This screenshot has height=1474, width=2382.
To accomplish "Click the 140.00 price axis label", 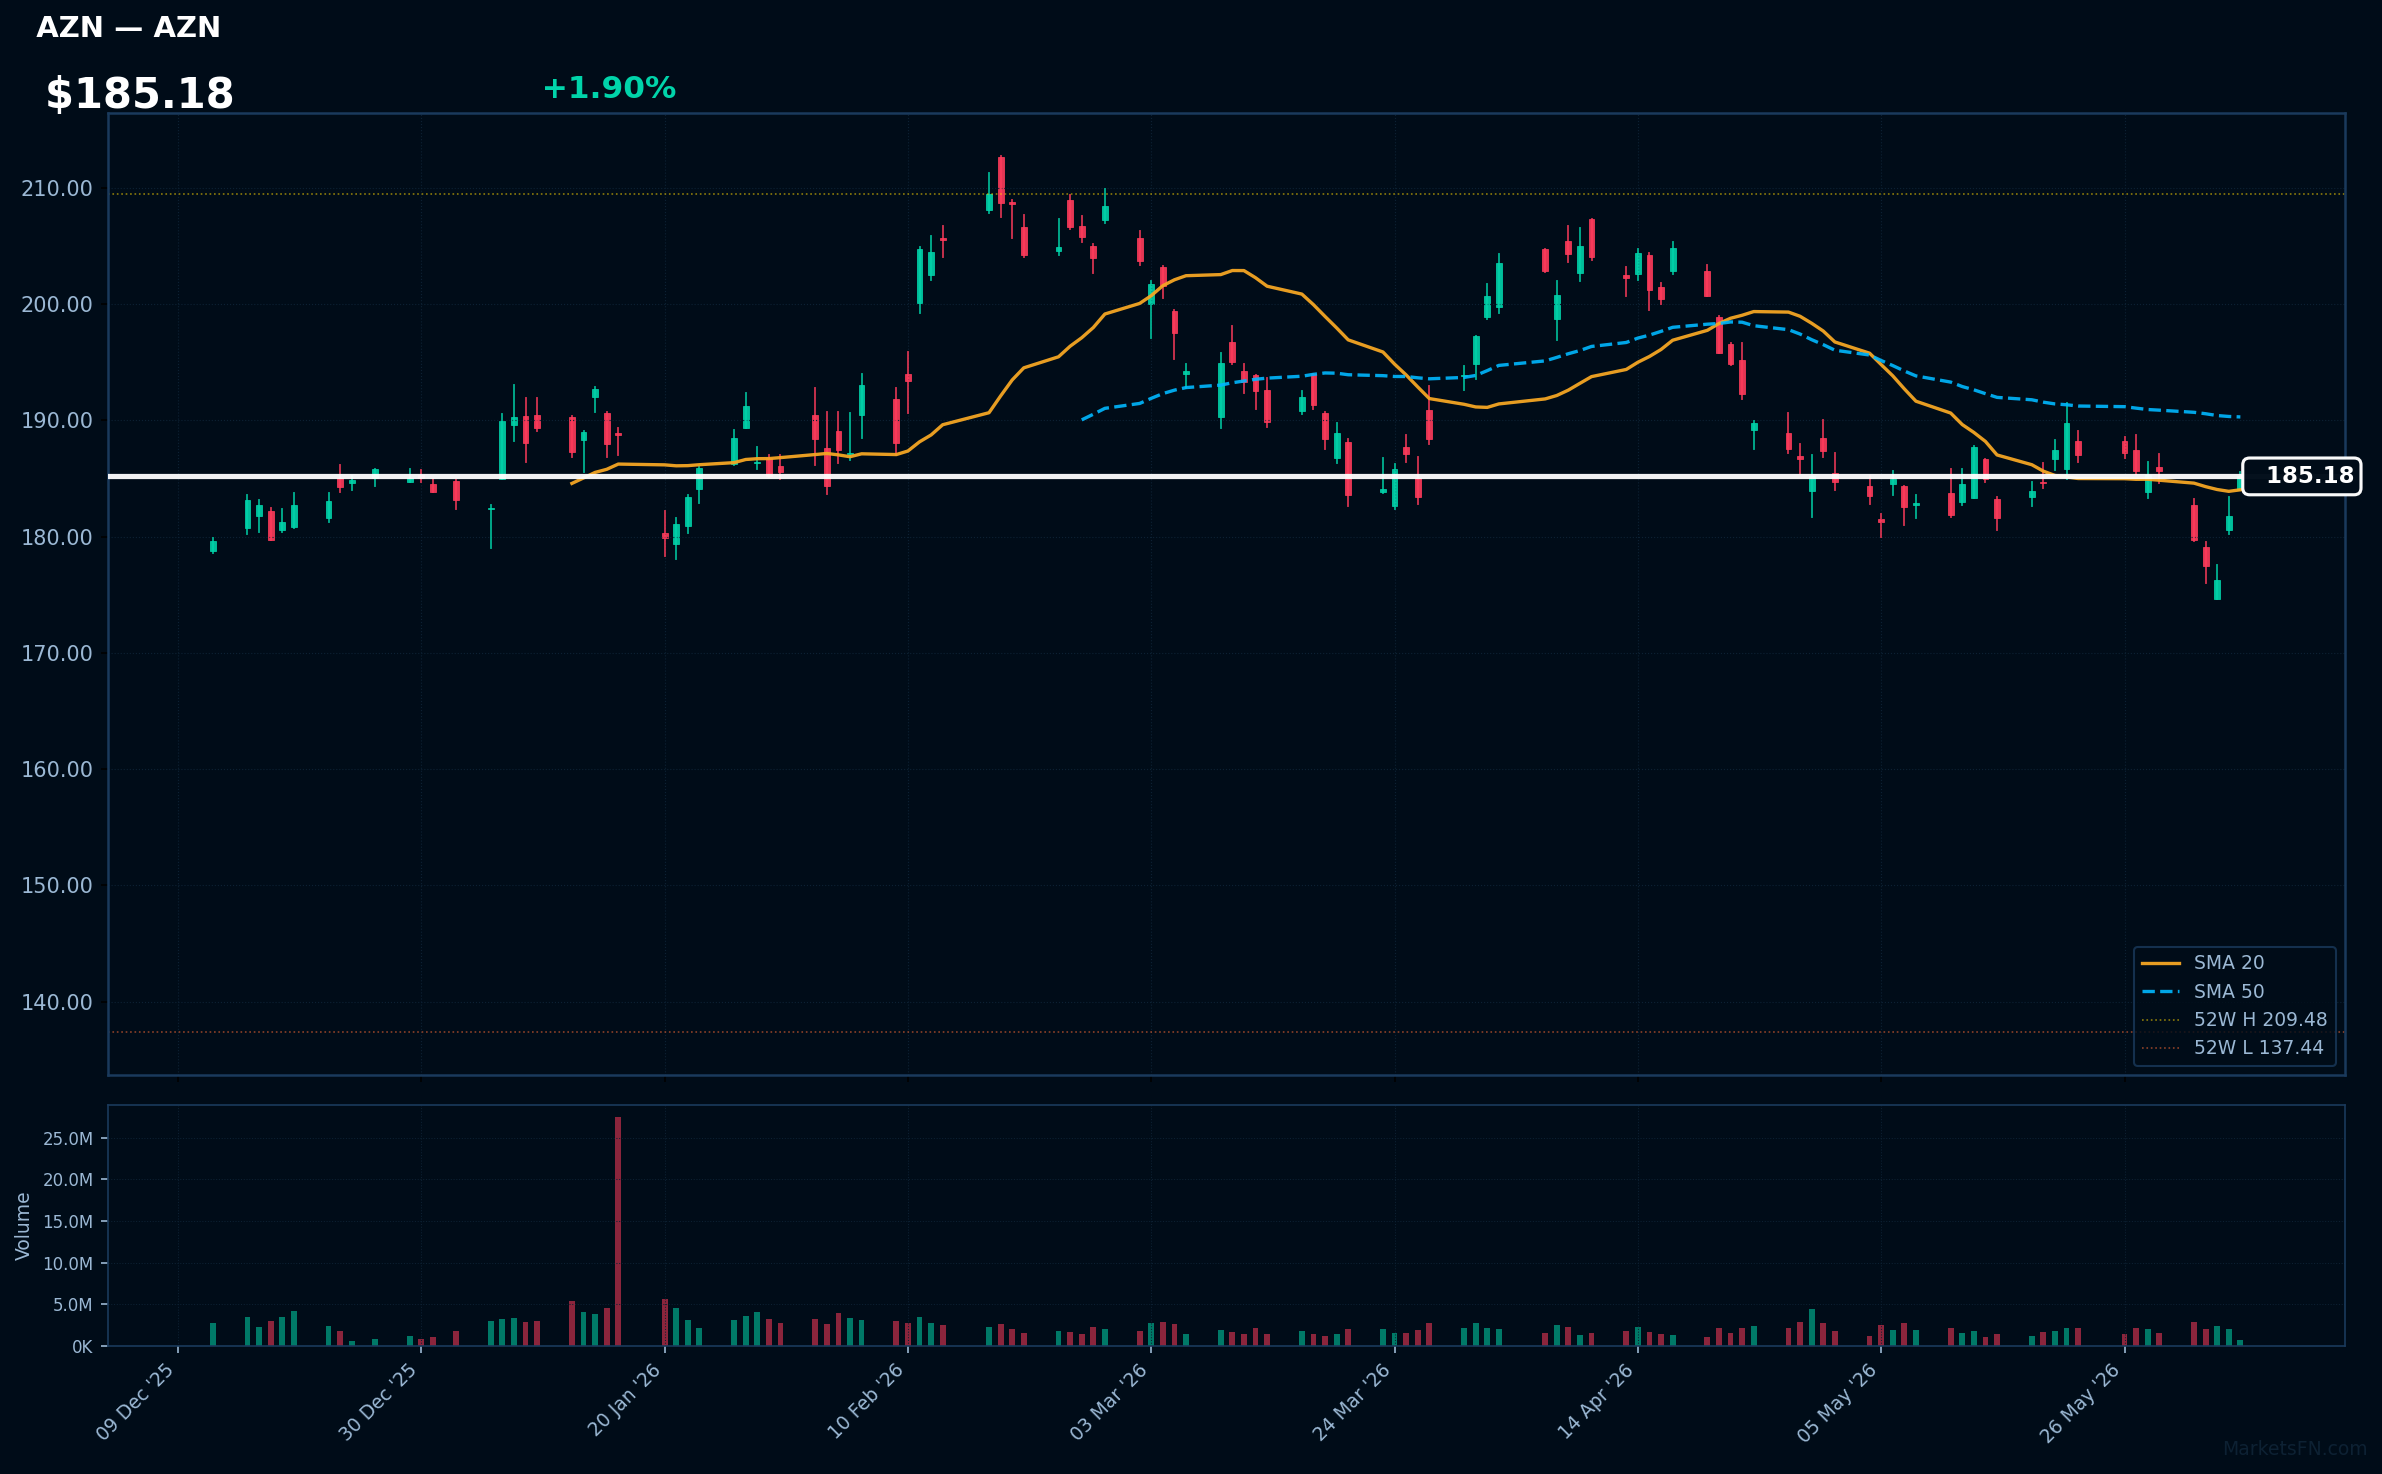I will (57, 1003).
